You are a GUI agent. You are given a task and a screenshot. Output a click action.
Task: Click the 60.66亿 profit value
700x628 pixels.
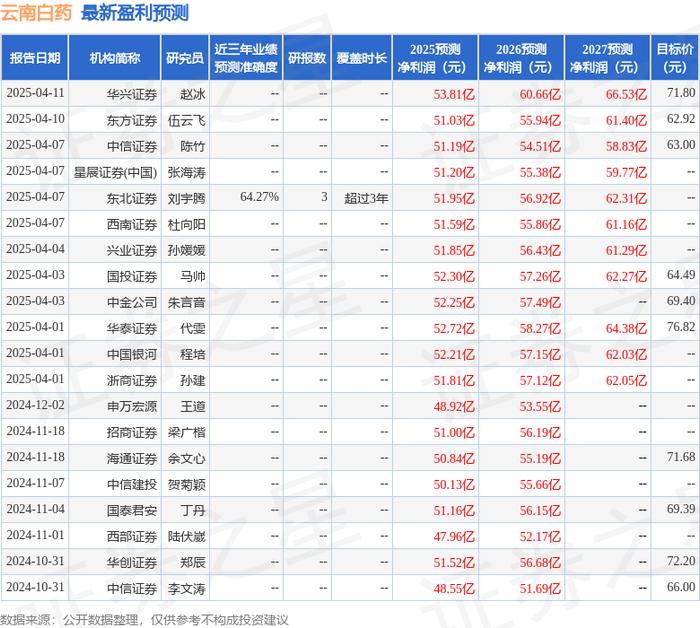point(540,94)
